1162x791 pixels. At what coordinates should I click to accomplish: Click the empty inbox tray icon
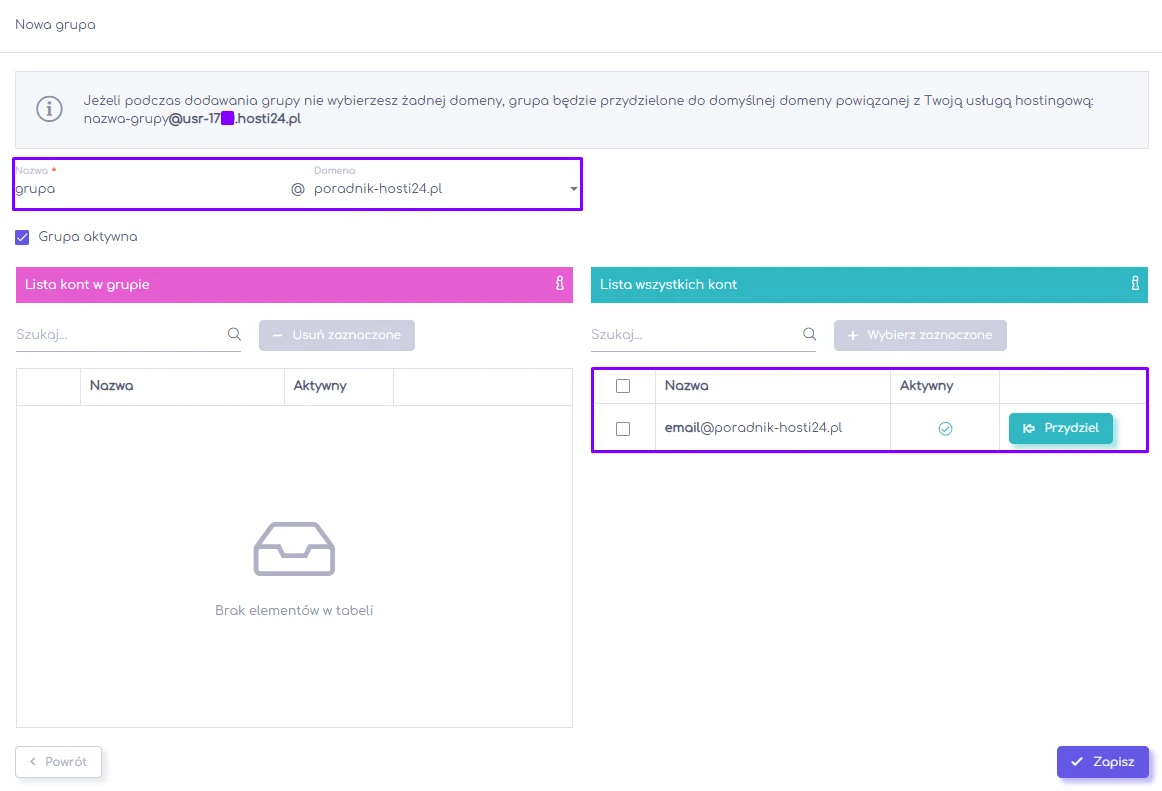(x=294, y=549)
